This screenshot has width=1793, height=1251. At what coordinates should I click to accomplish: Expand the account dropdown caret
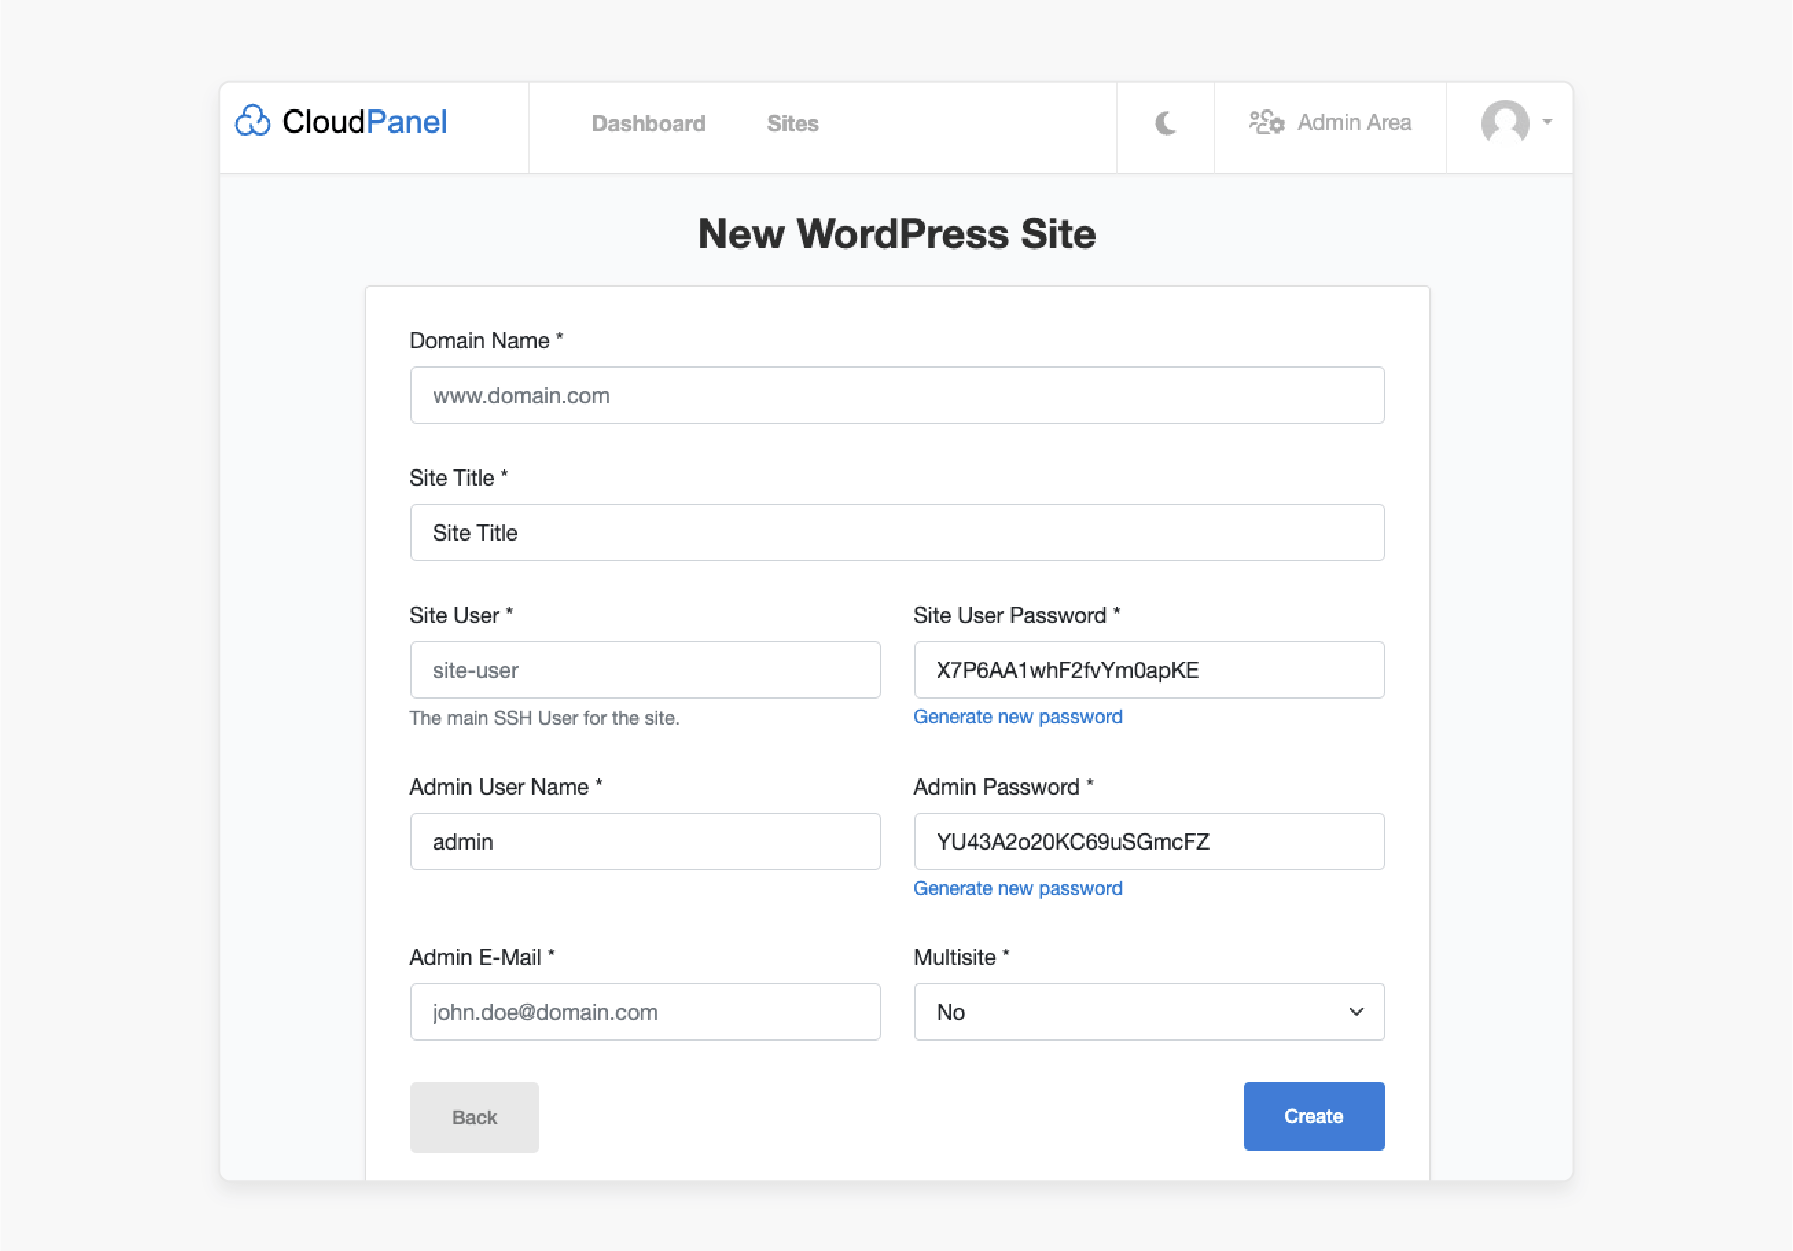(1547, 122)
